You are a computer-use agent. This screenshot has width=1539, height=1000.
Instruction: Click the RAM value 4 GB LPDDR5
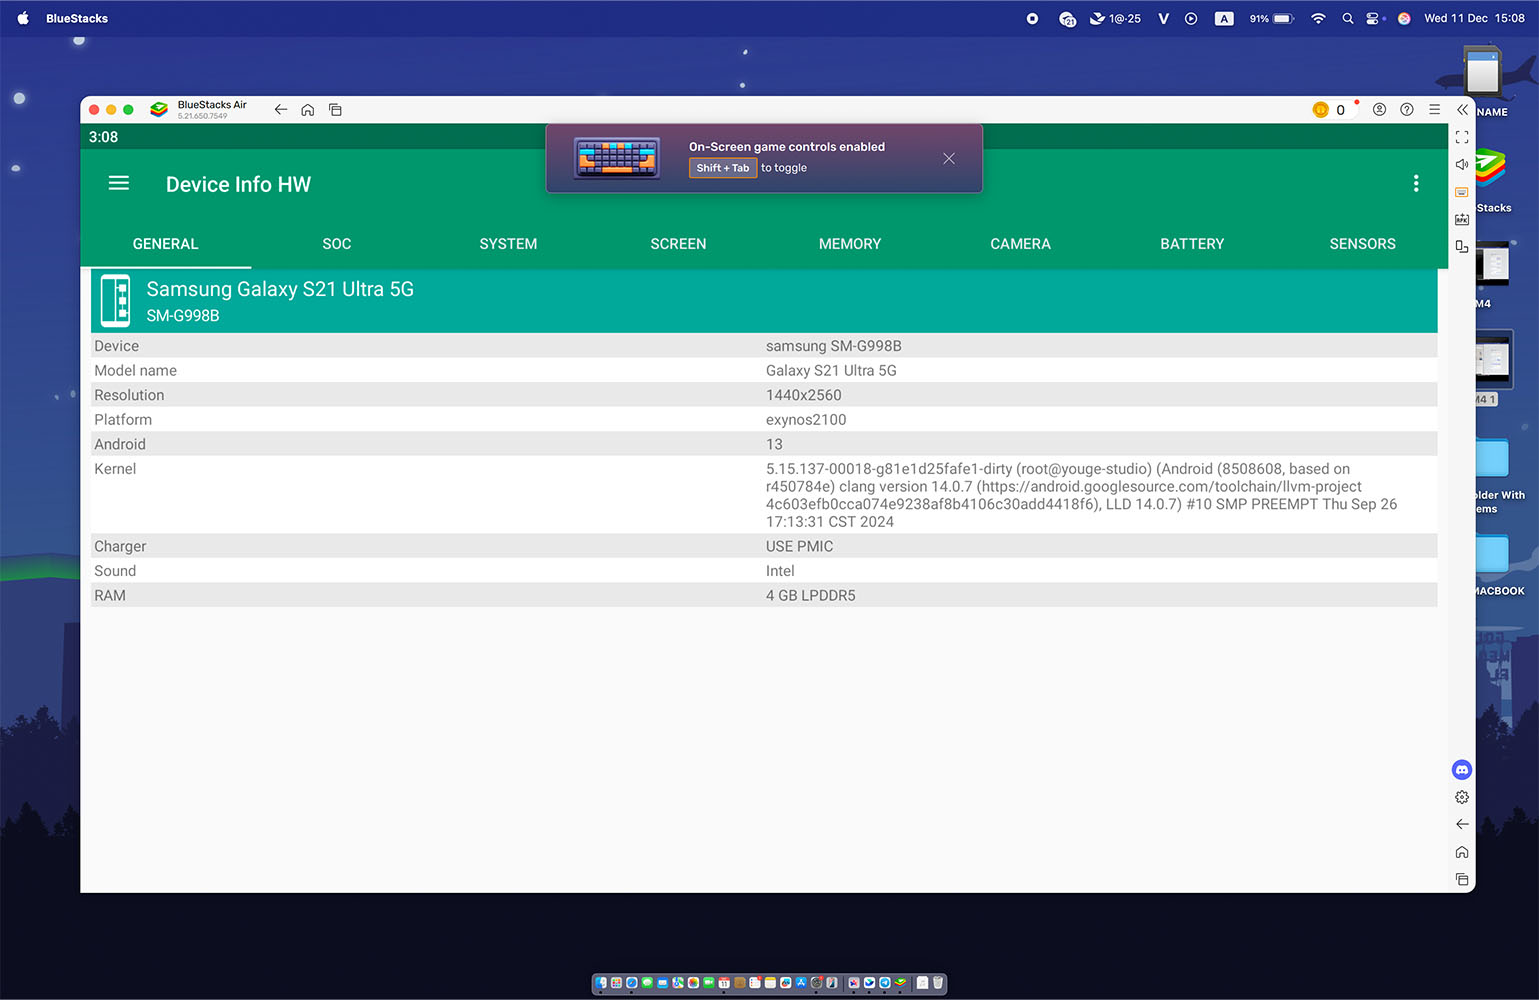click(x=811, y=596)
